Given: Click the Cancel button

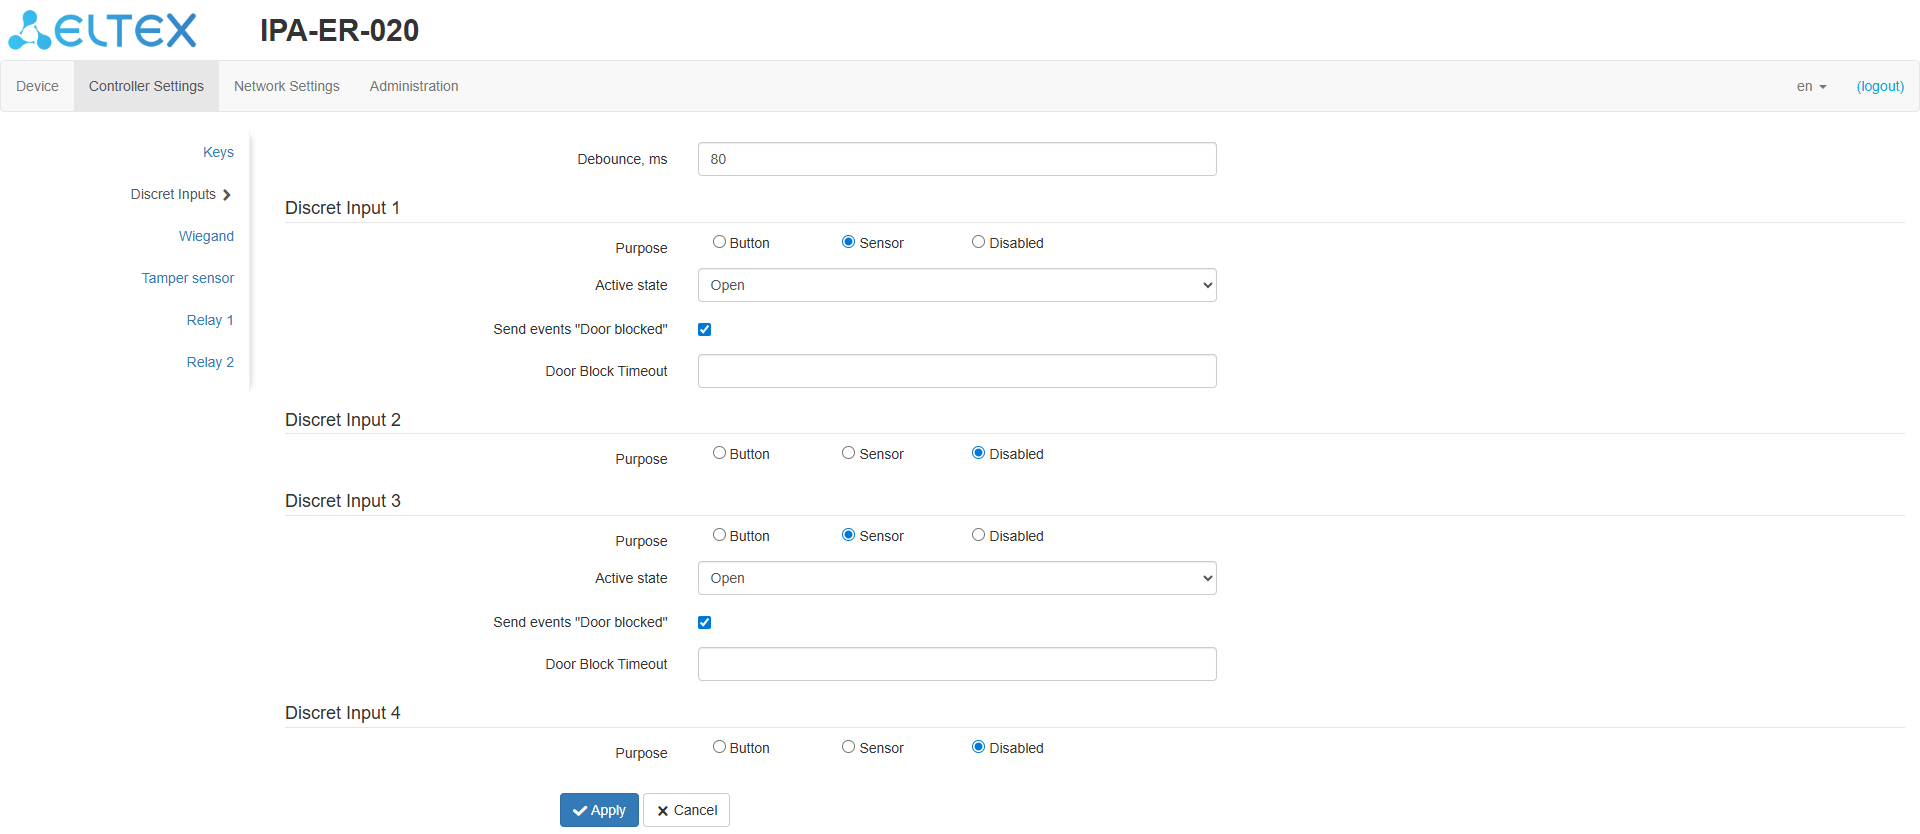Looking at the screenshot, I should click(686, 810).
